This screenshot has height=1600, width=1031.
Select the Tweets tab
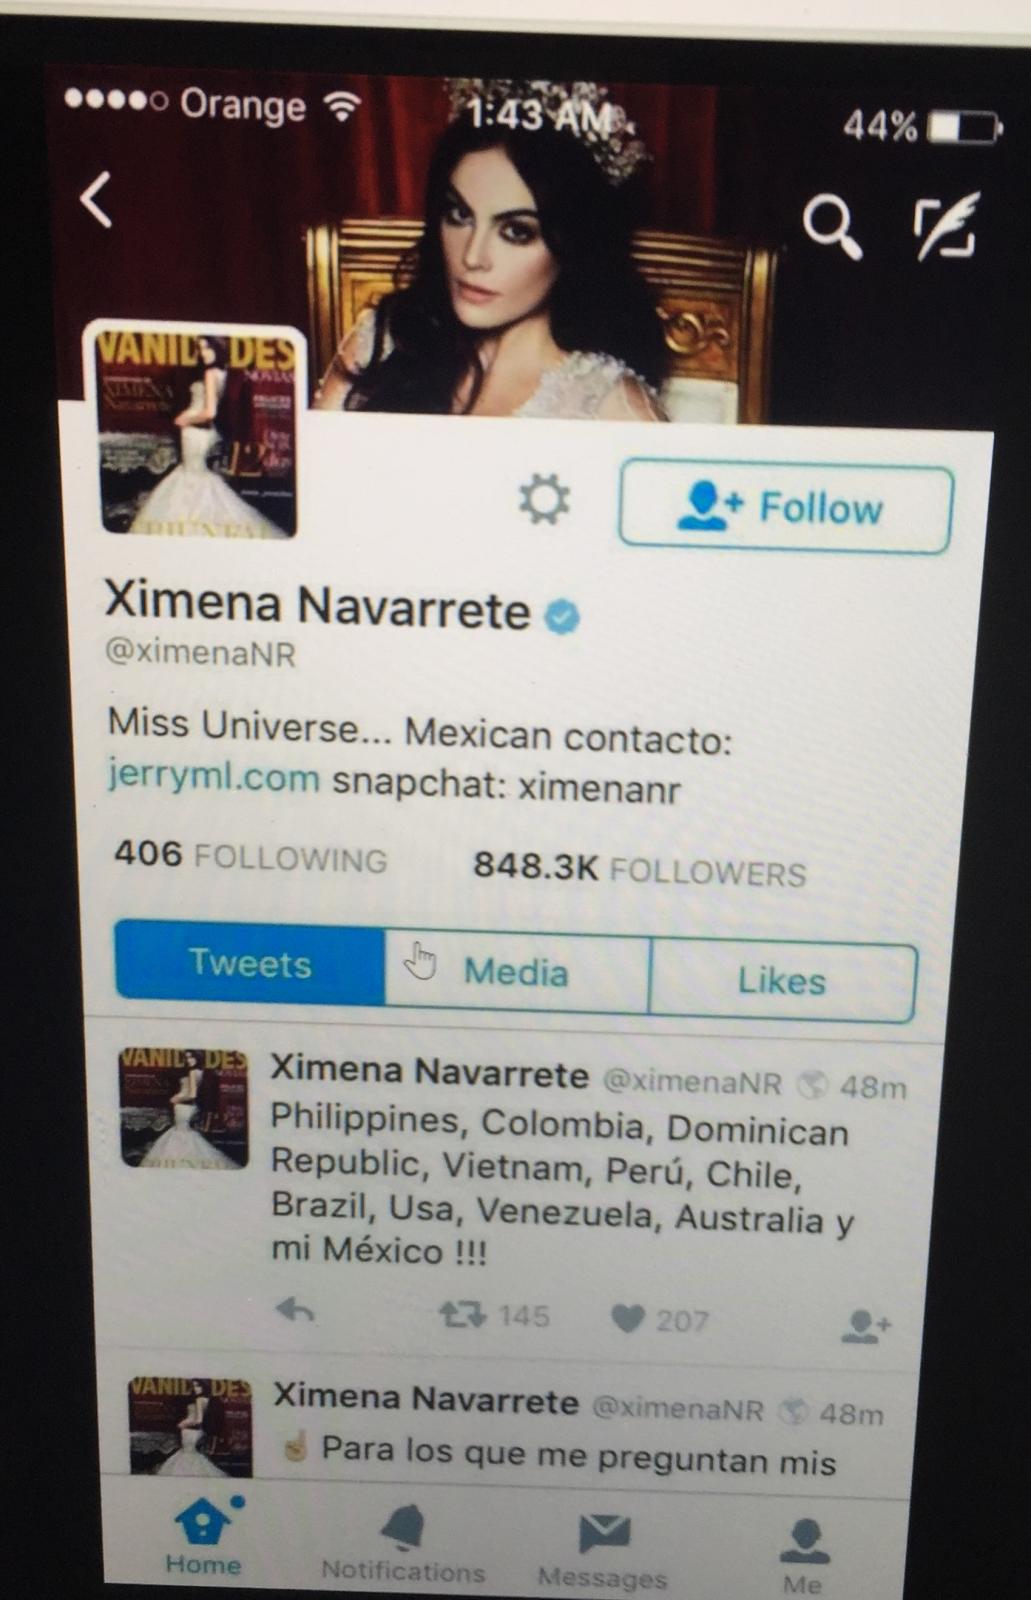click(250, 963)
